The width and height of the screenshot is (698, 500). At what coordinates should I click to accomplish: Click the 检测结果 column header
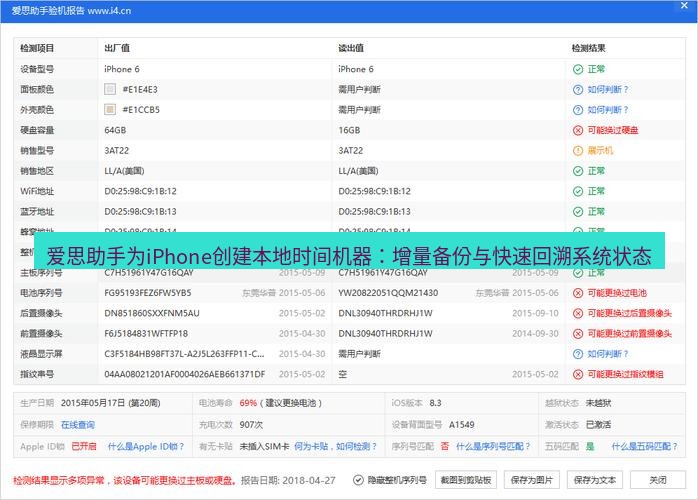coord(588,48)
